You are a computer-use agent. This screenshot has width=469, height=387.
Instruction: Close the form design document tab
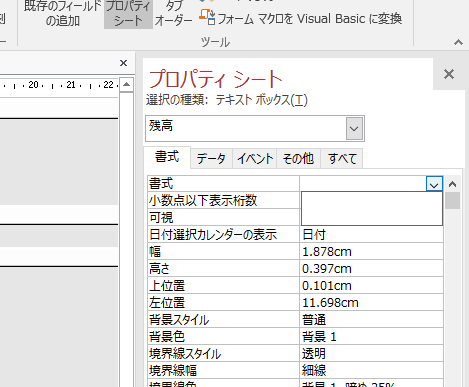tap(123, 63)
